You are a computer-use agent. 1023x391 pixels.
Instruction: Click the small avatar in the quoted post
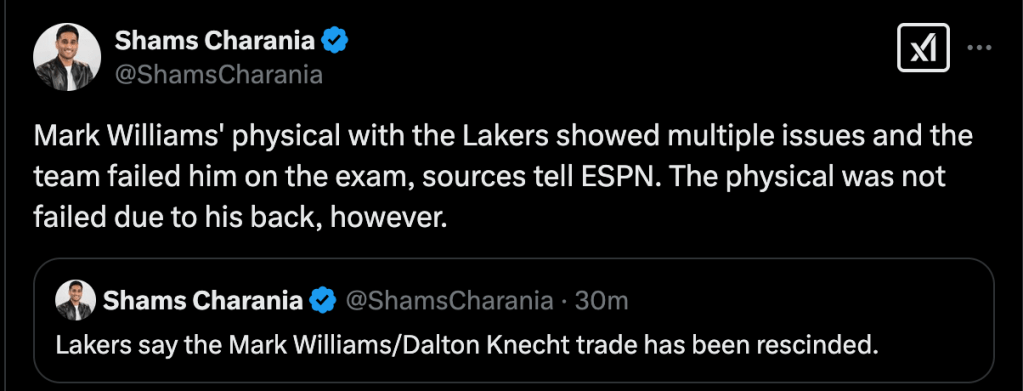click(x=76, y=300)
